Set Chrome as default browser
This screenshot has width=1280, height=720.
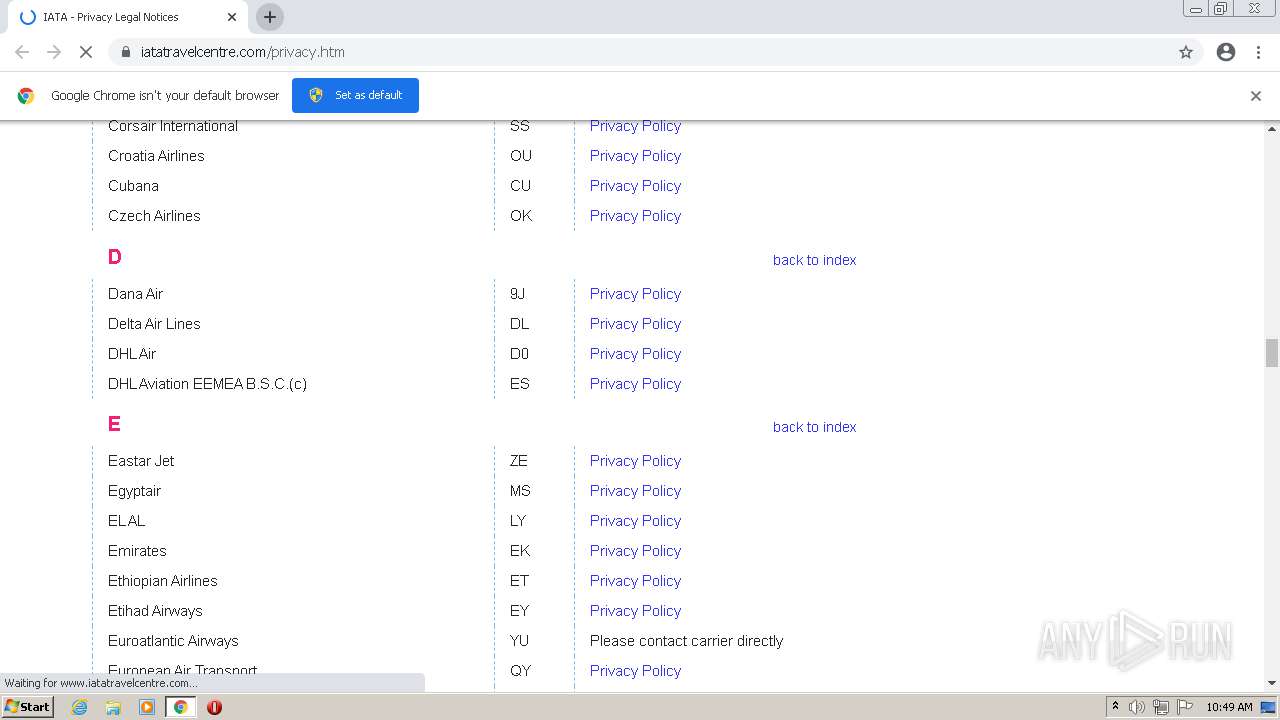pyautogui.click(x=355, y=95)
